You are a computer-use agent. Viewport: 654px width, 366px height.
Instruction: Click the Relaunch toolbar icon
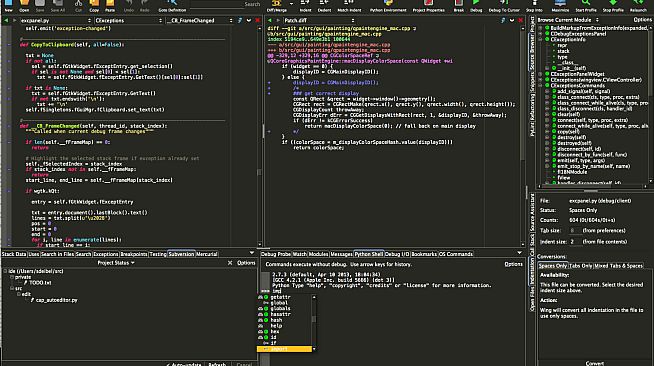tap(638, 4)
